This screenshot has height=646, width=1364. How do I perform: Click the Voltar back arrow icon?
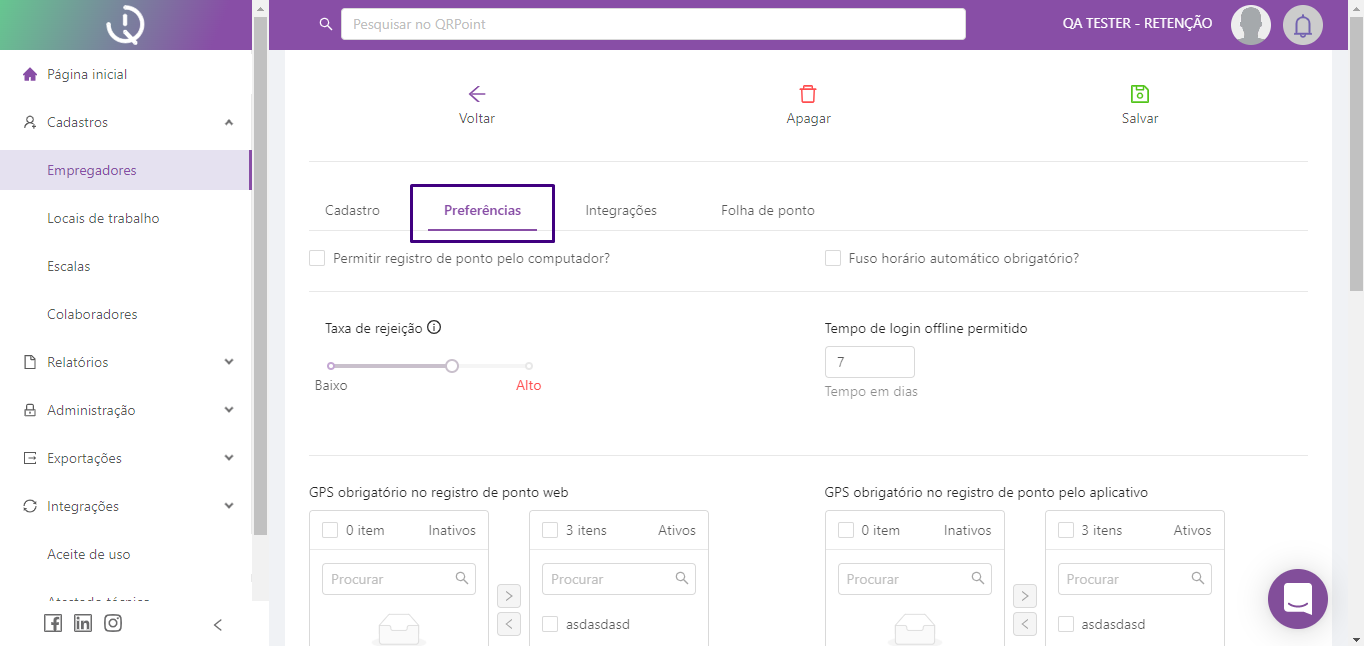(x=477, y=94)
